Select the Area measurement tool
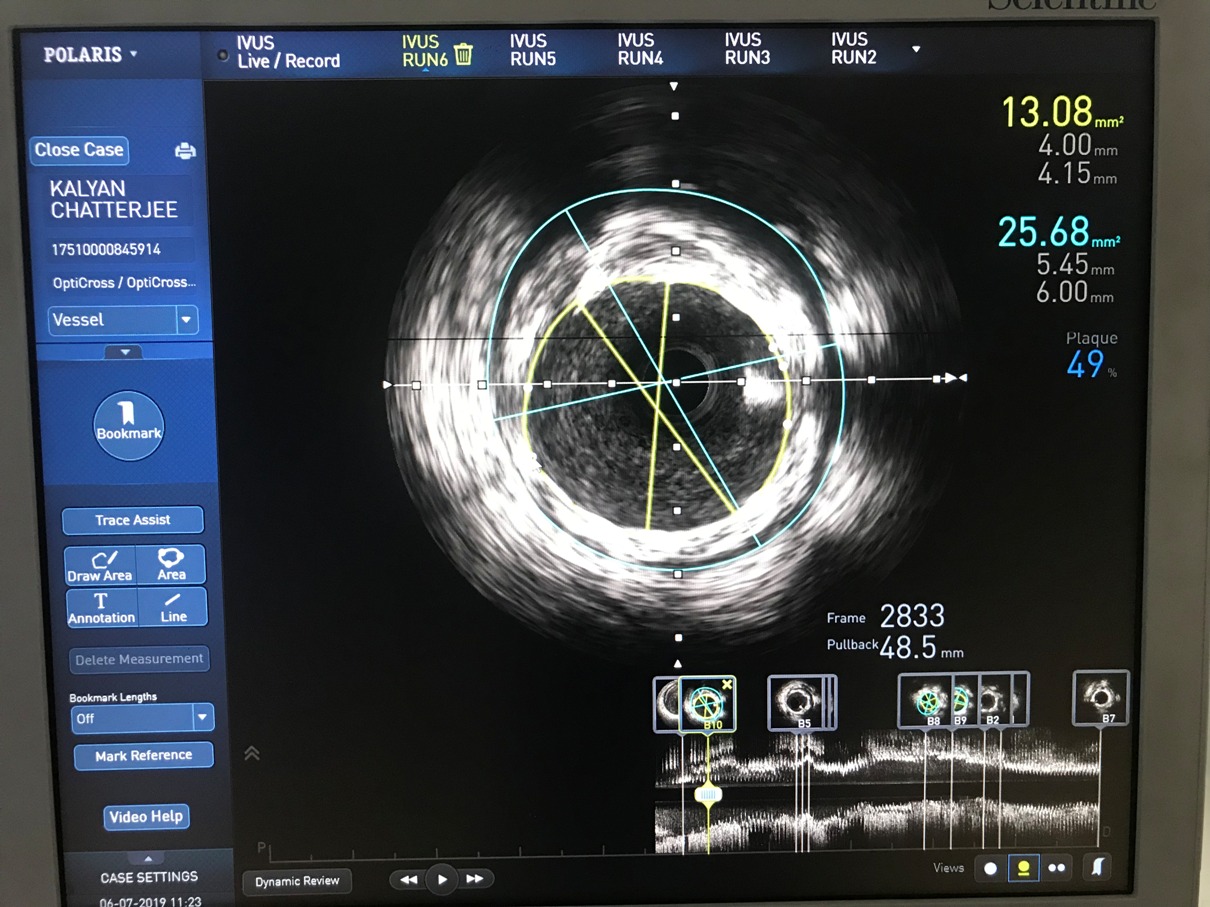 click(x=171, y=565)
